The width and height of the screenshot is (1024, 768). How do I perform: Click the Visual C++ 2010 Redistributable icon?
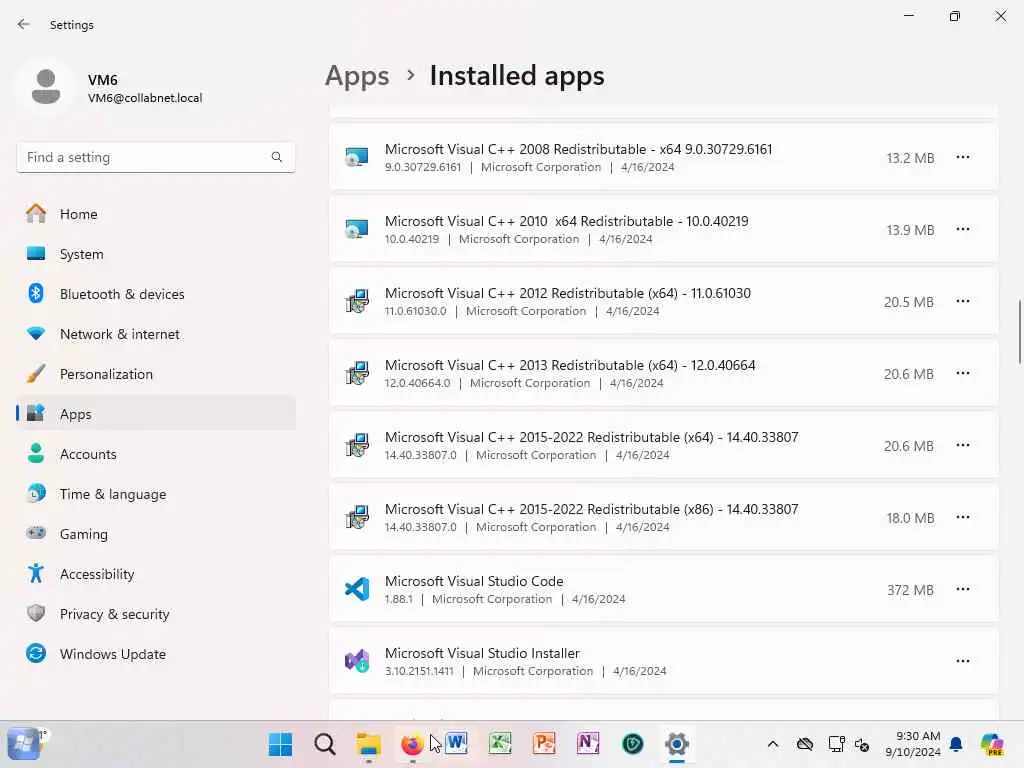coord(357,229)
